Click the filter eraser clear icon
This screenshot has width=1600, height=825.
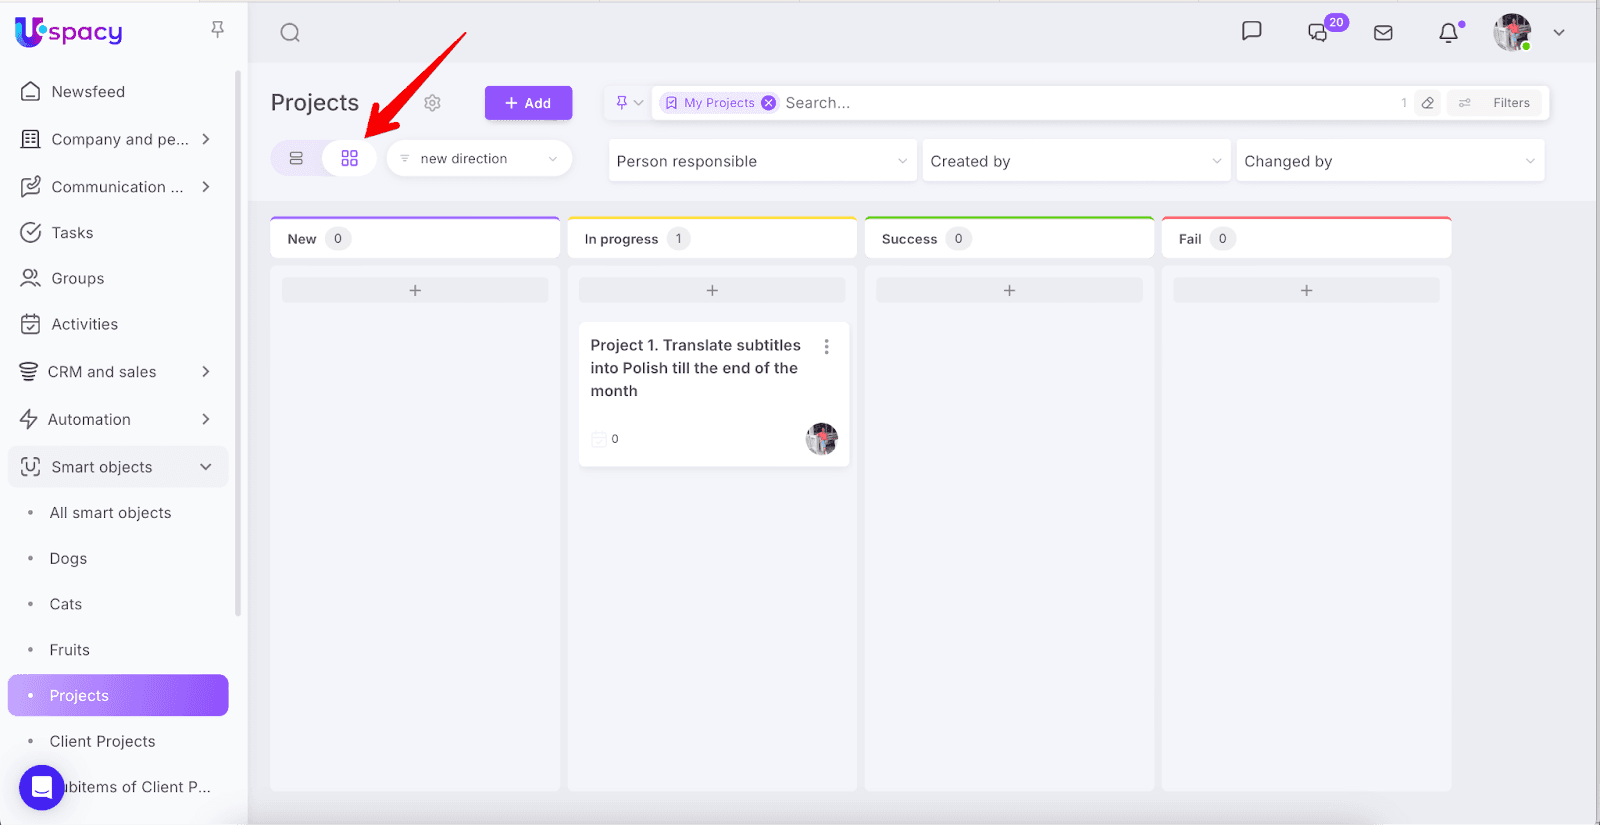coord(1428,103)
